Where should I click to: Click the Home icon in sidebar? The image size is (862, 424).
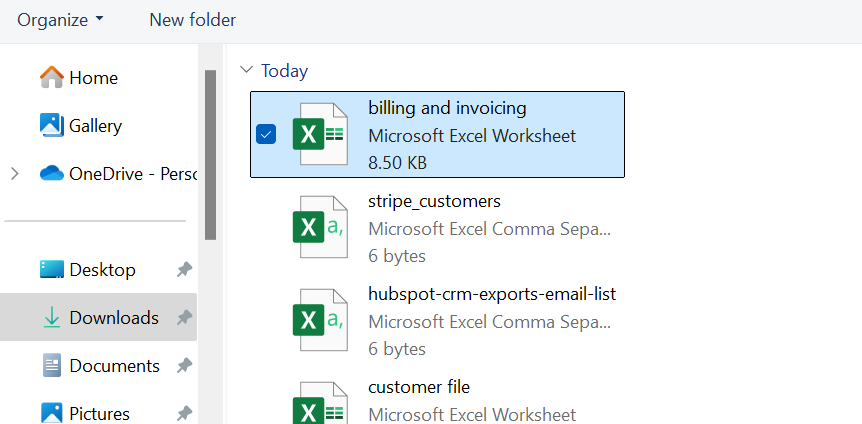pyautogui.click(x=52, y=77)
